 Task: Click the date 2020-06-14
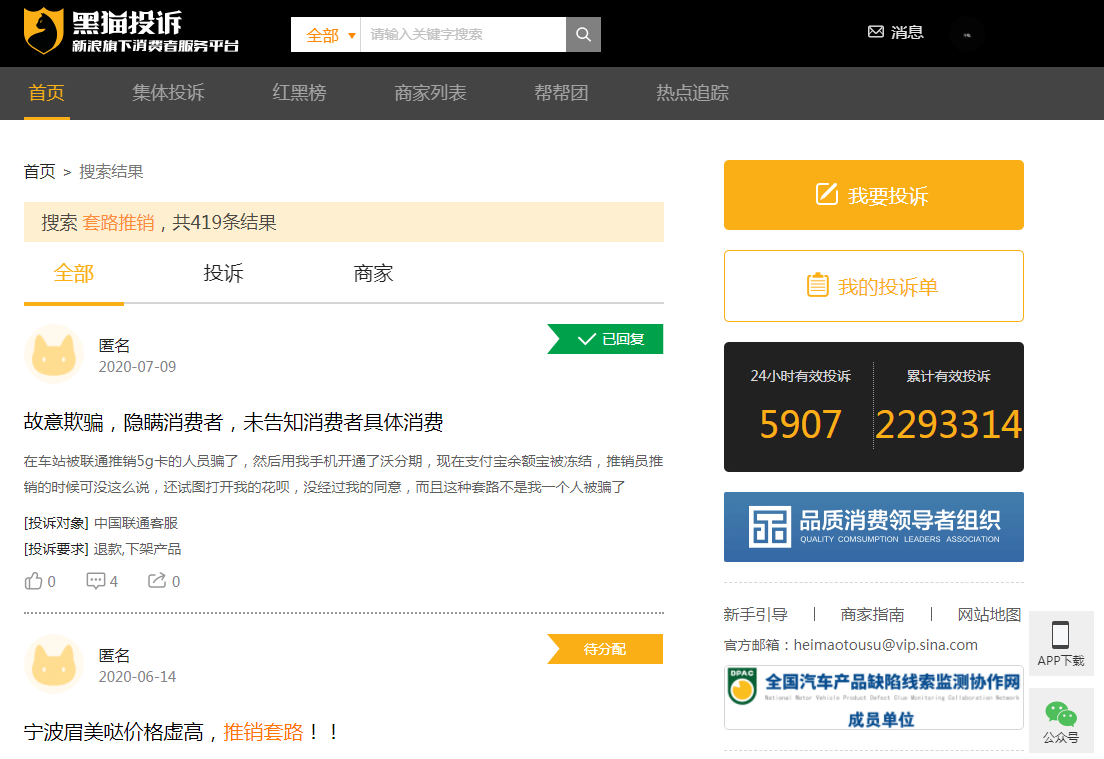pos(137,677)
